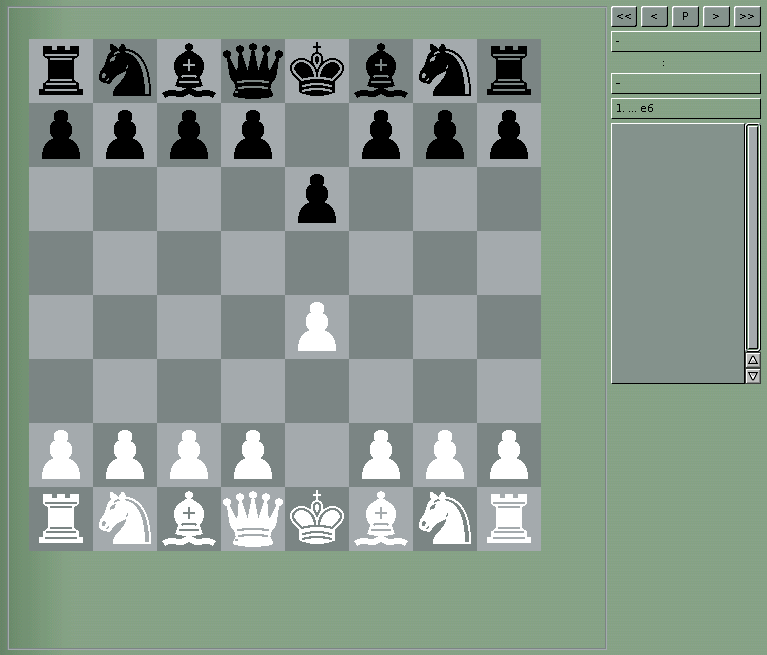Jump to game start with << button

tap(624, 16)
